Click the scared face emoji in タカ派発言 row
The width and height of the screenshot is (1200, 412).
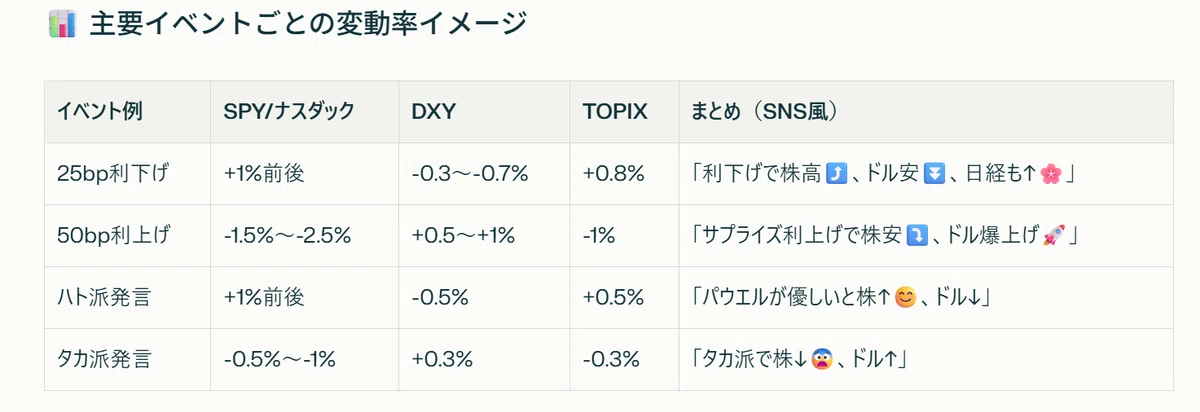(819, 359)
